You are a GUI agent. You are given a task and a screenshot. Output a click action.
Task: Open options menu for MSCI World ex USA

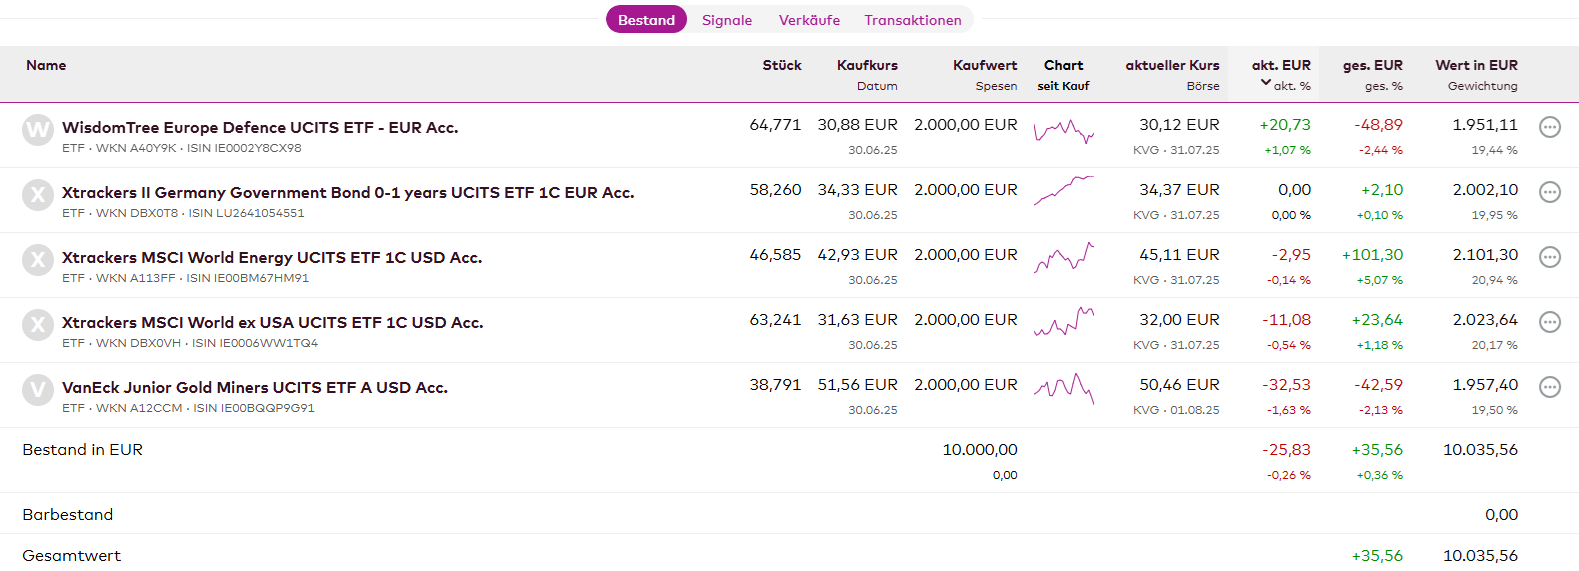(1549, 322)
